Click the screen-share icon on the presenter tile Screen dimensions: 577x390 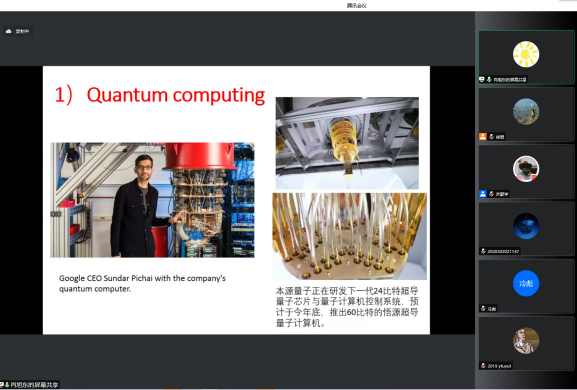(x=482, y=79)
